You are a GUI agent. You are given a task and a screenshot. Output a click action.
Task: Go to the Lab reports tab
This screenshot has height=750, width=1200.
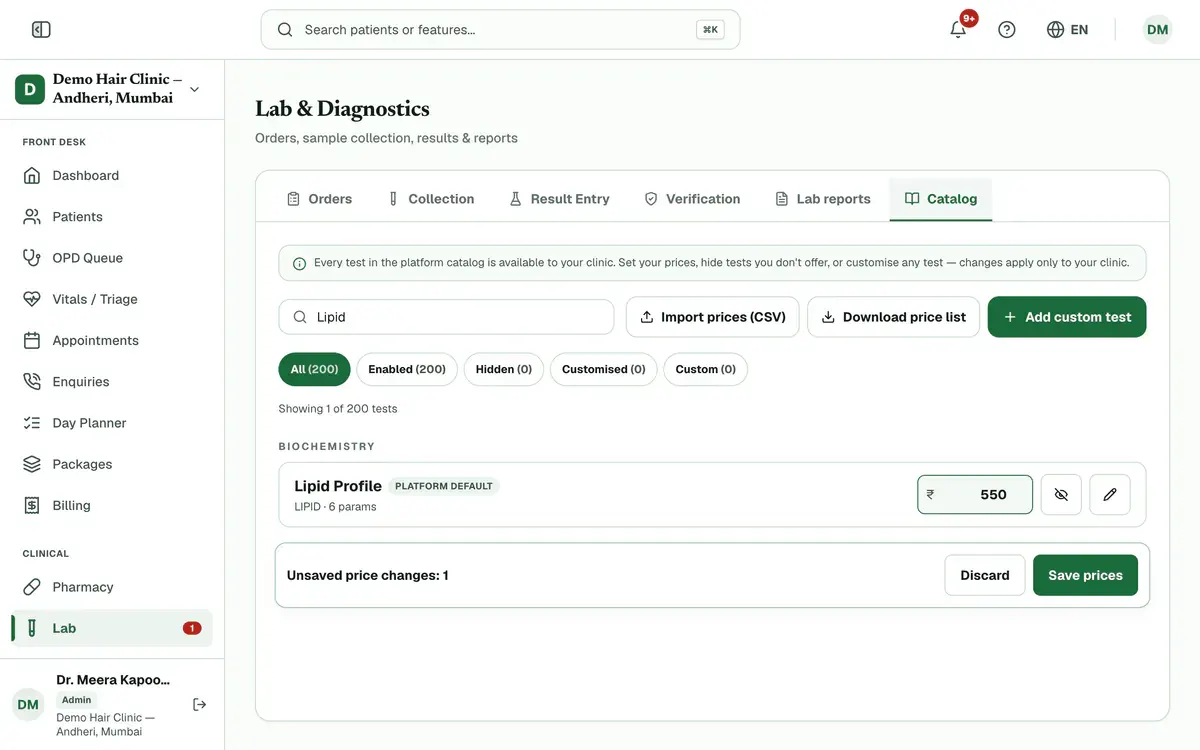[x=823, y=199]
